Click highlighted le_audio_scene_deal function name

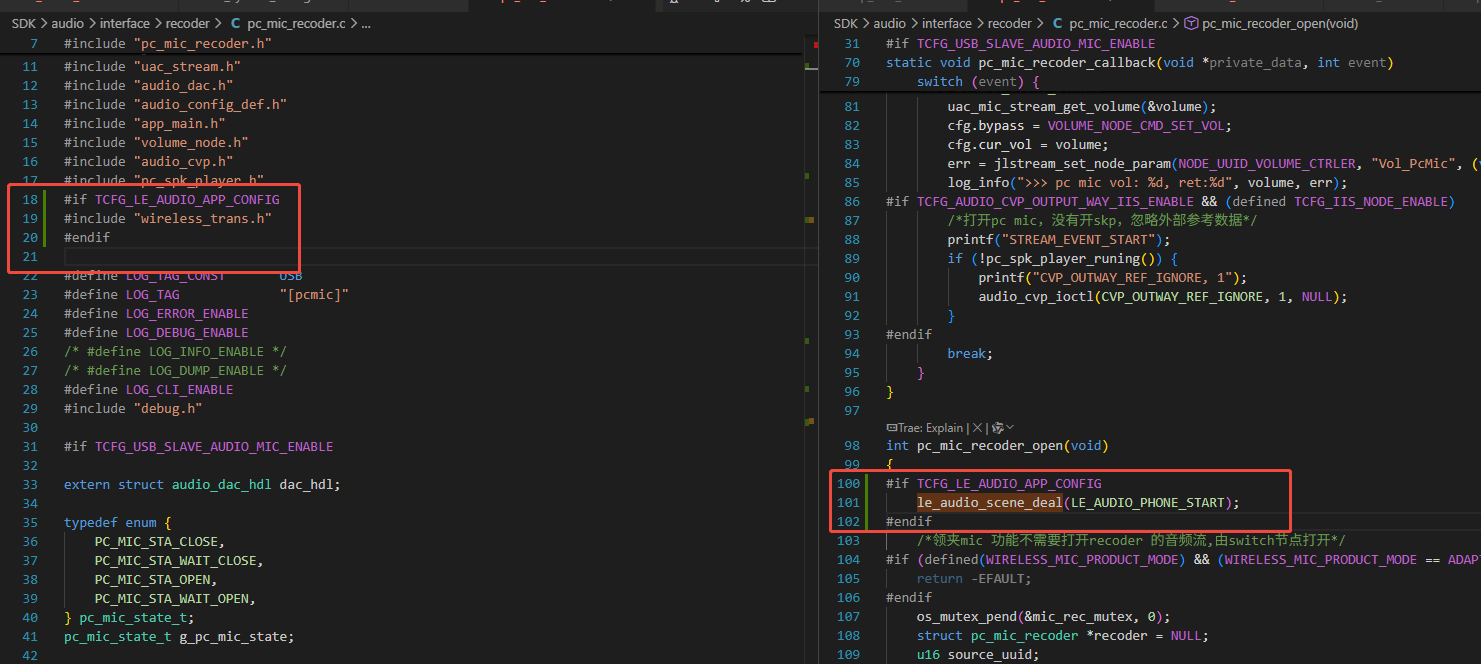(x=990, y=502)
